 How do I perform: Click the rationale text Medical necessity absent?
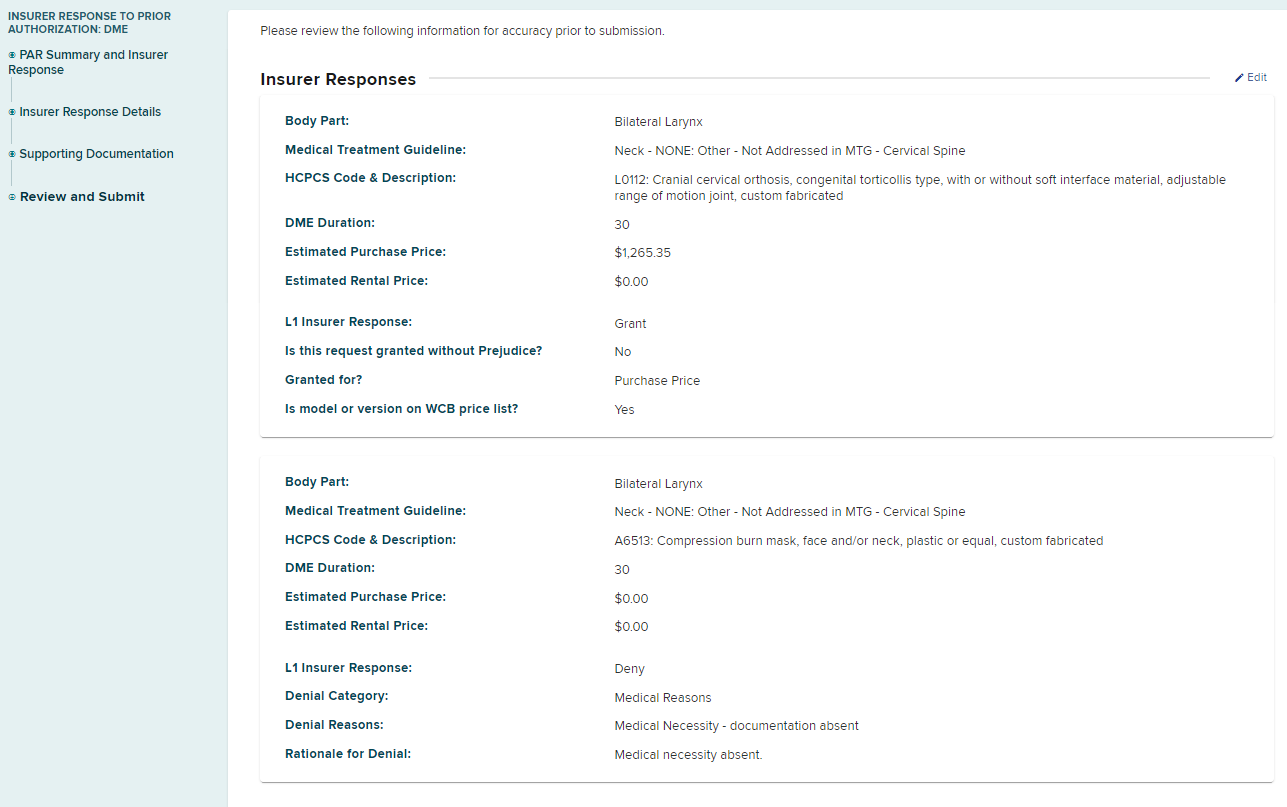pyautogui.click(x=688, y=755)
